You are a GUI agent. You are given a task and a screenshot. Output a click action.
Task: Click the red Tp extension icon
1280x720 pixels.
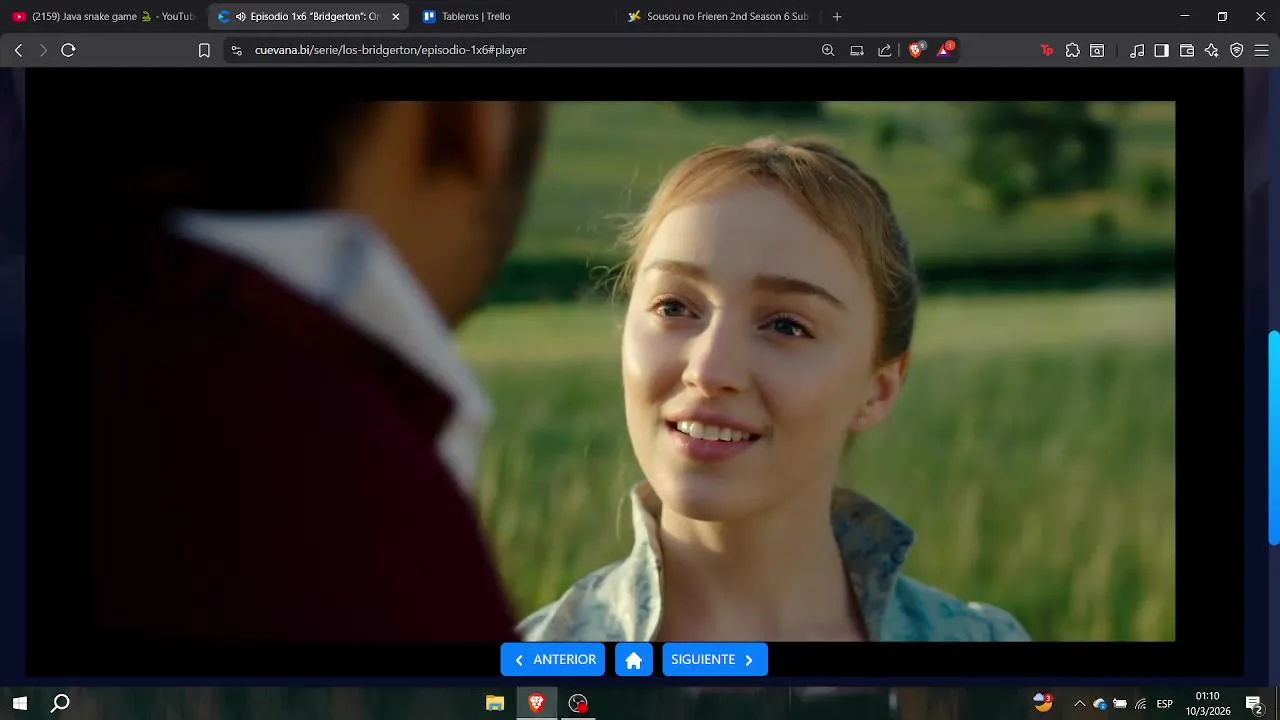1047,50
